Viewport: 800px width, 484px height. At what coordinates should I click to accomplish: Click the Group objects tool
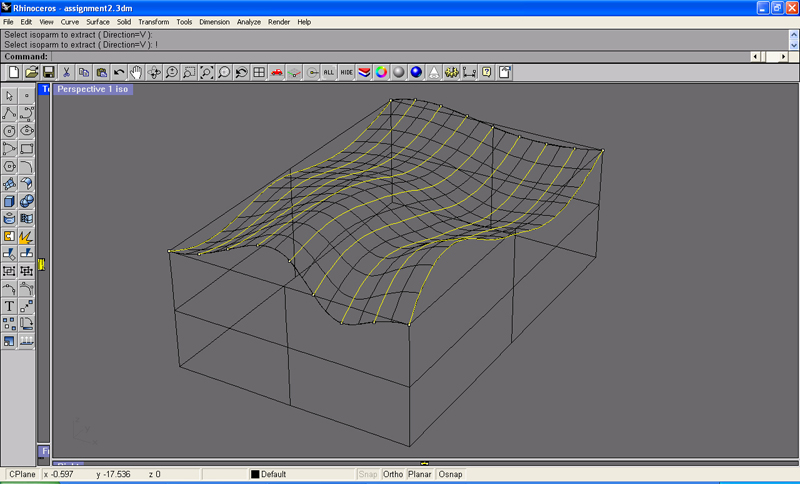tap(9, 271)
